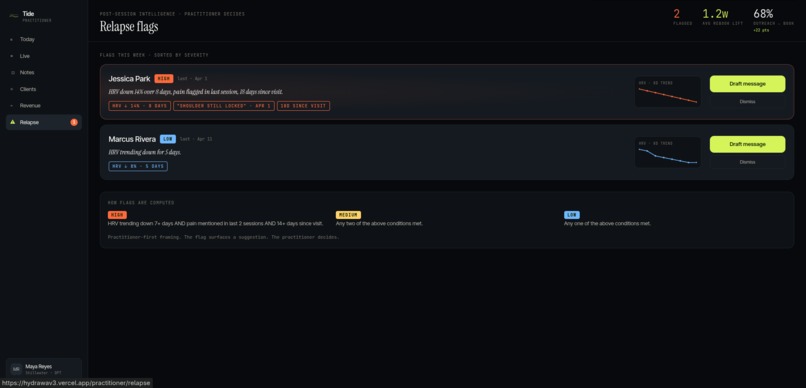Go to the Live section
Viewport: 806px width, 388px height.
[44, 56]
